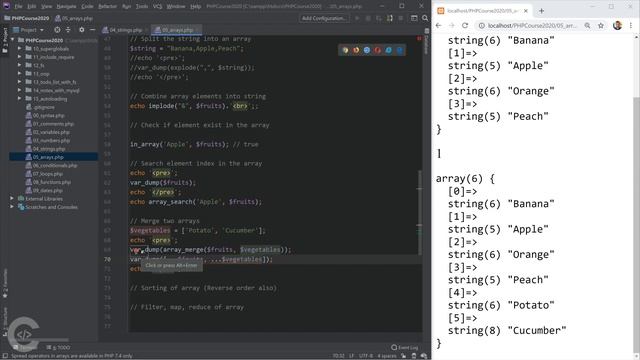Click the error indicator at editor top right
The image size is (640, 360).
(419, 38)
